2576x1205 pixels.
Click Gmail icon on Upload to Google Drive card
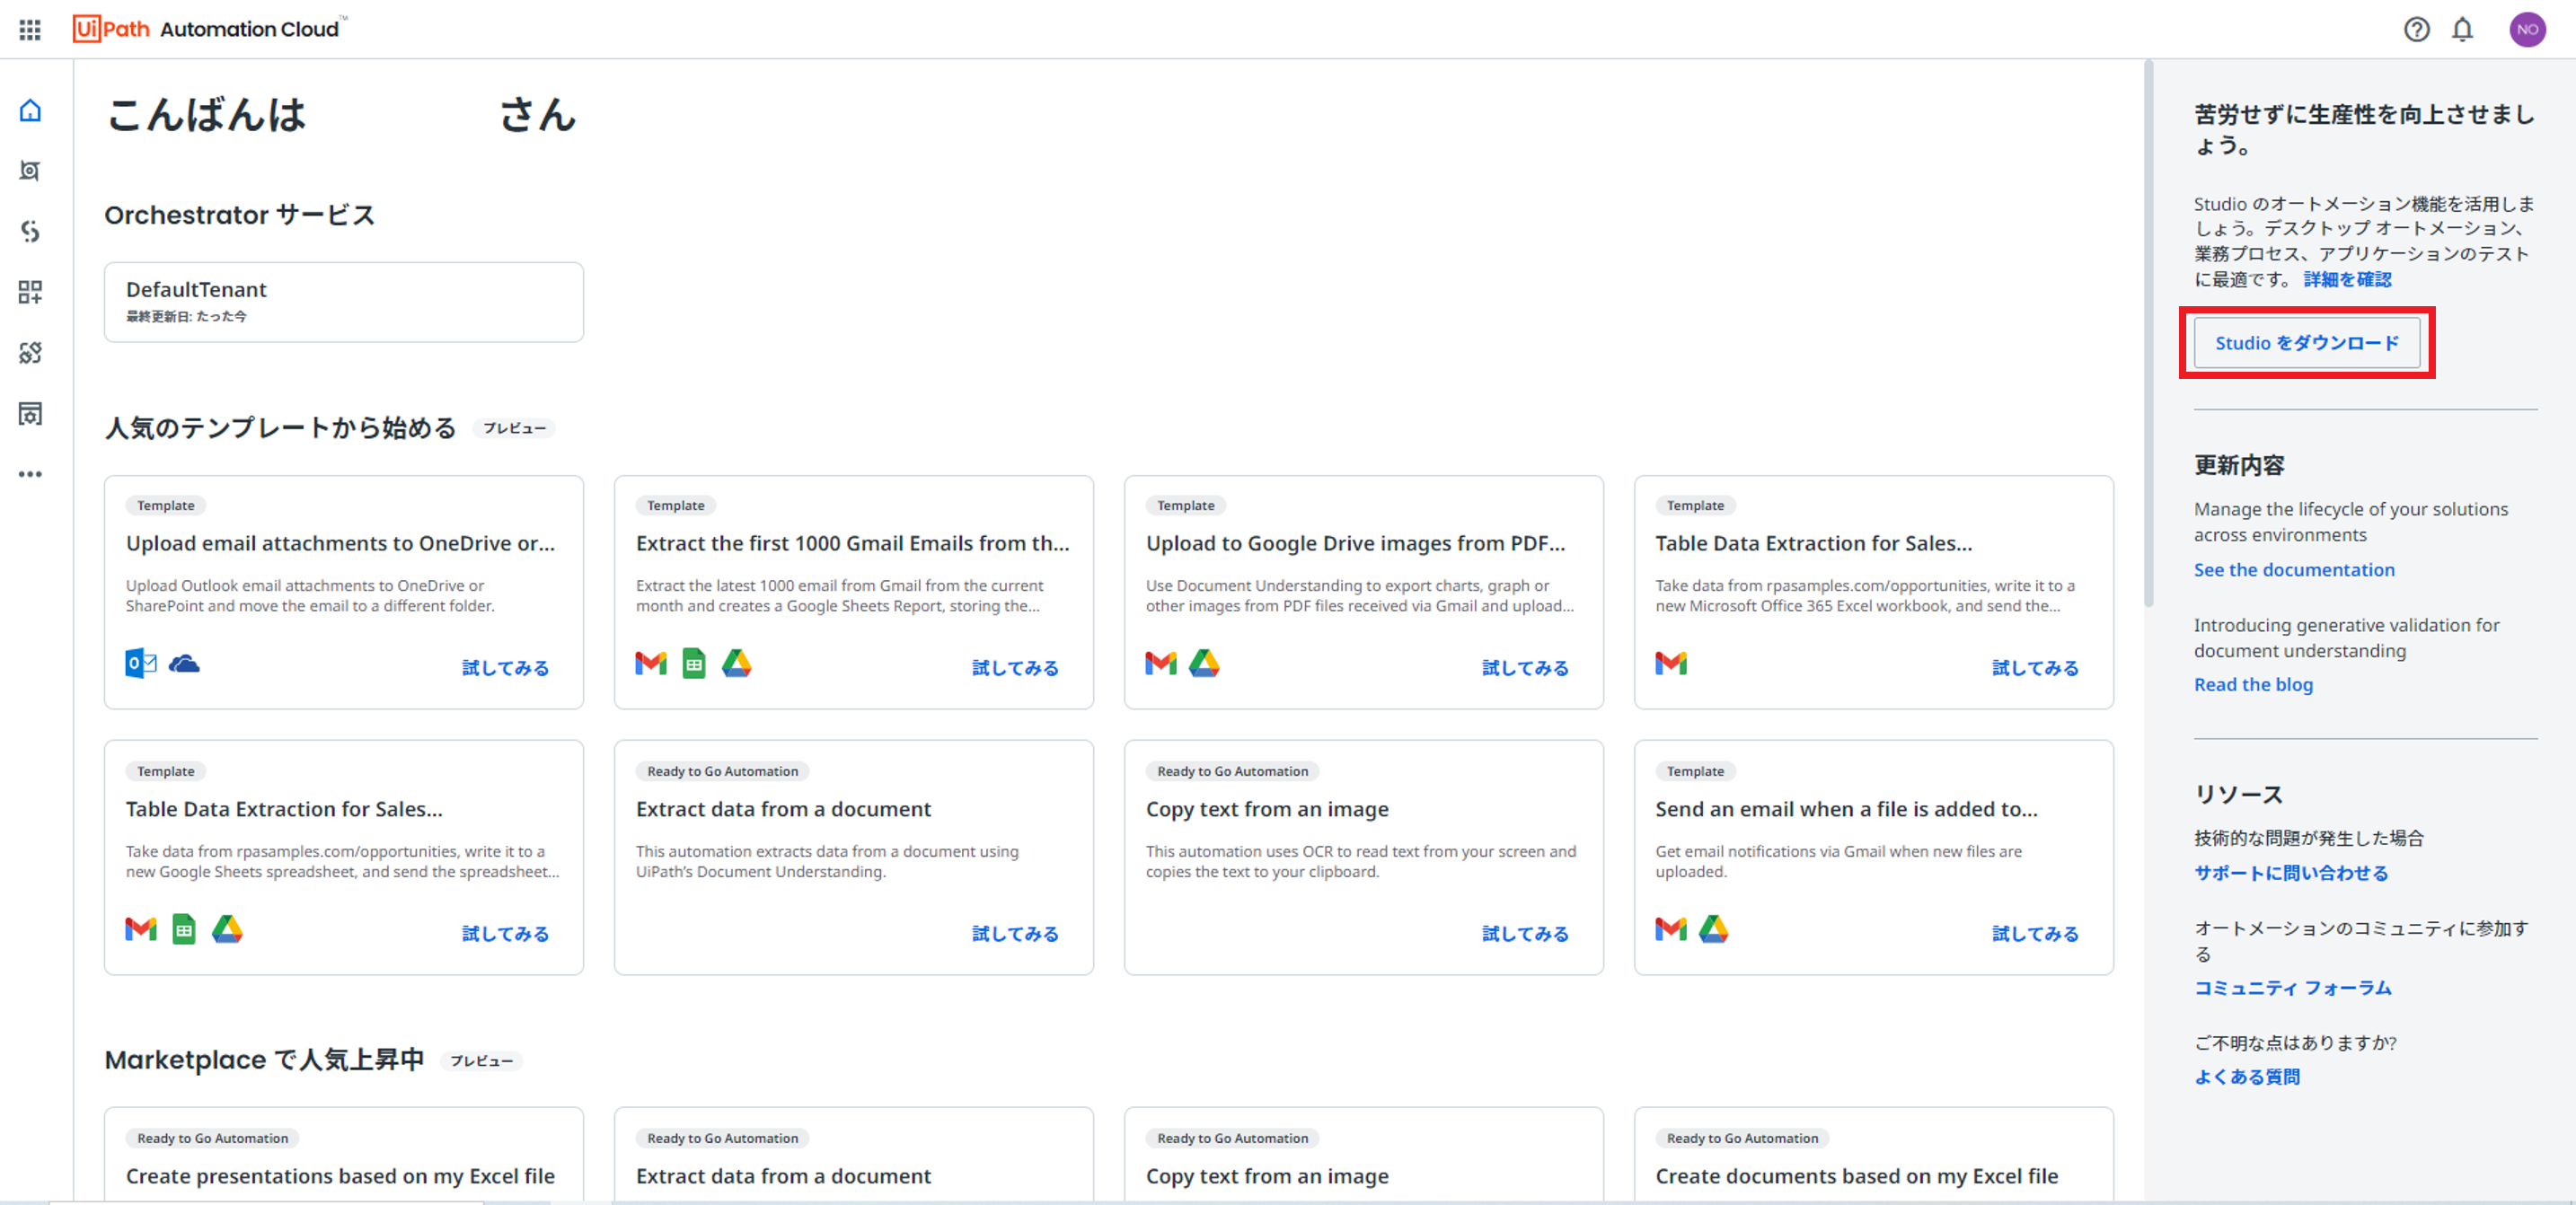point(1161,663)
